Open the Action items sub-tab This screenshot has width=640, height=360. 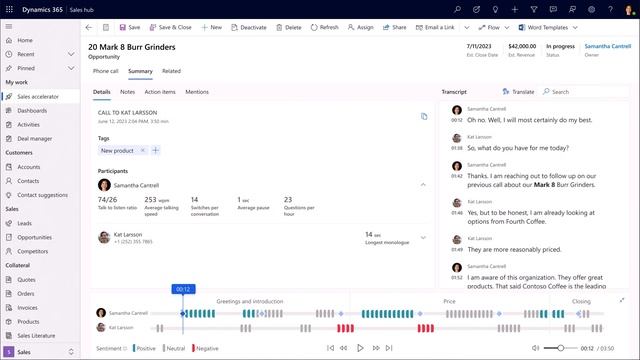point(160,92)
